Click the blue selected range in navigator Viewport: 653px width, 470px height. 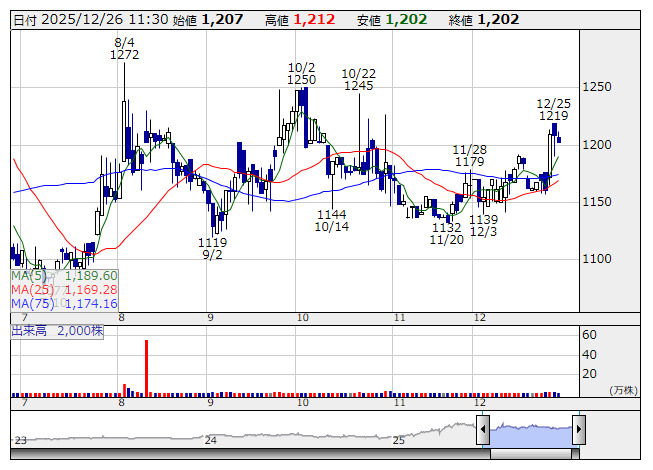click(x=531, y=435)
